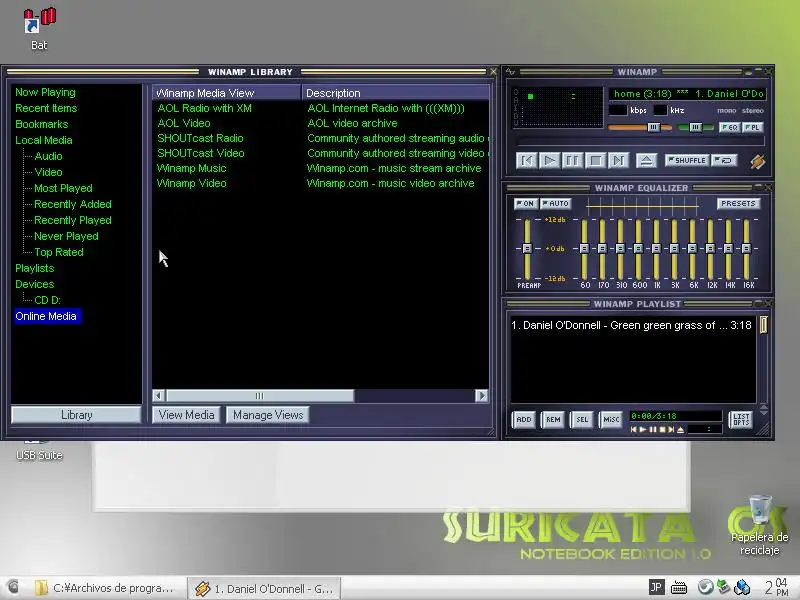Viewport: 800px width, 600px height.
Task: Select Most Played under Local Media
Action: [63, 188]
